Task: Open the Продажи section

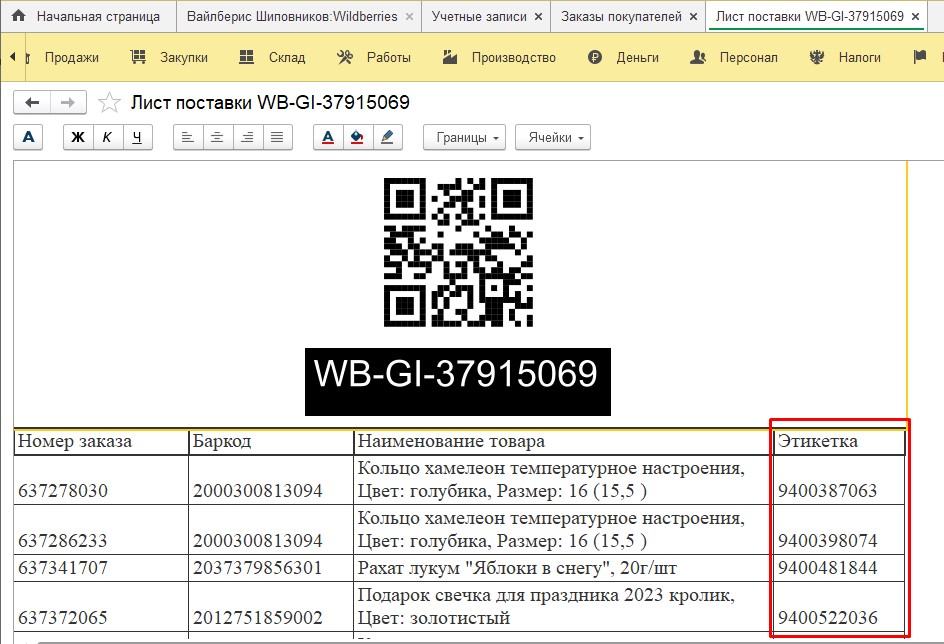Action: click(72, 58)
